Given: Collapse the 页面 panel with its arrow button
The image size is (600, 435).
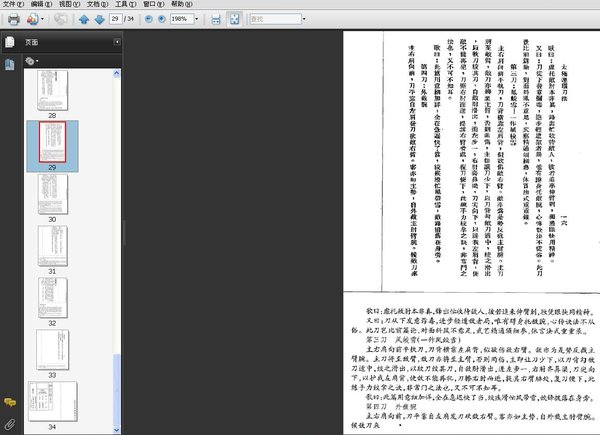Looking at the screenshot, I should (x=117, y=42).
